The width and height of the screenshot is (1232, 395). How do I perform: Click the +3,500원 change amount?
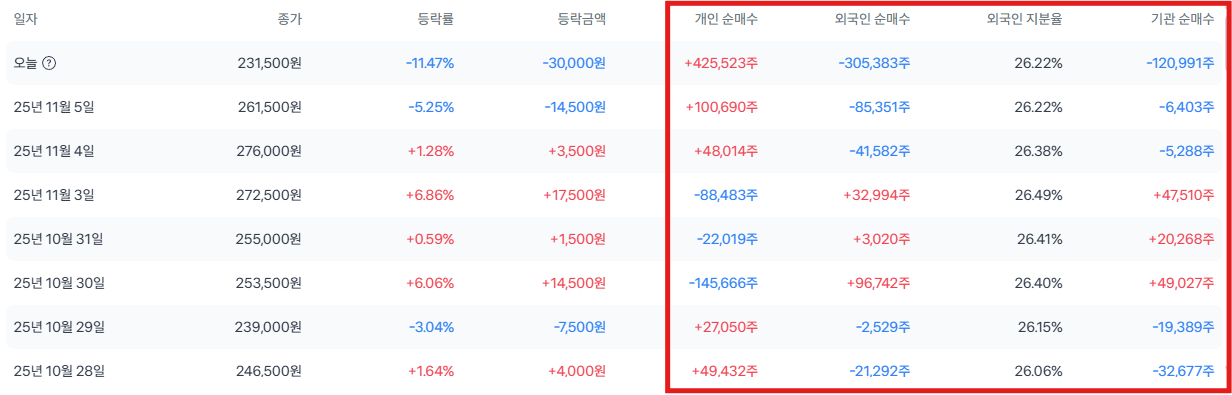(577, 151)
